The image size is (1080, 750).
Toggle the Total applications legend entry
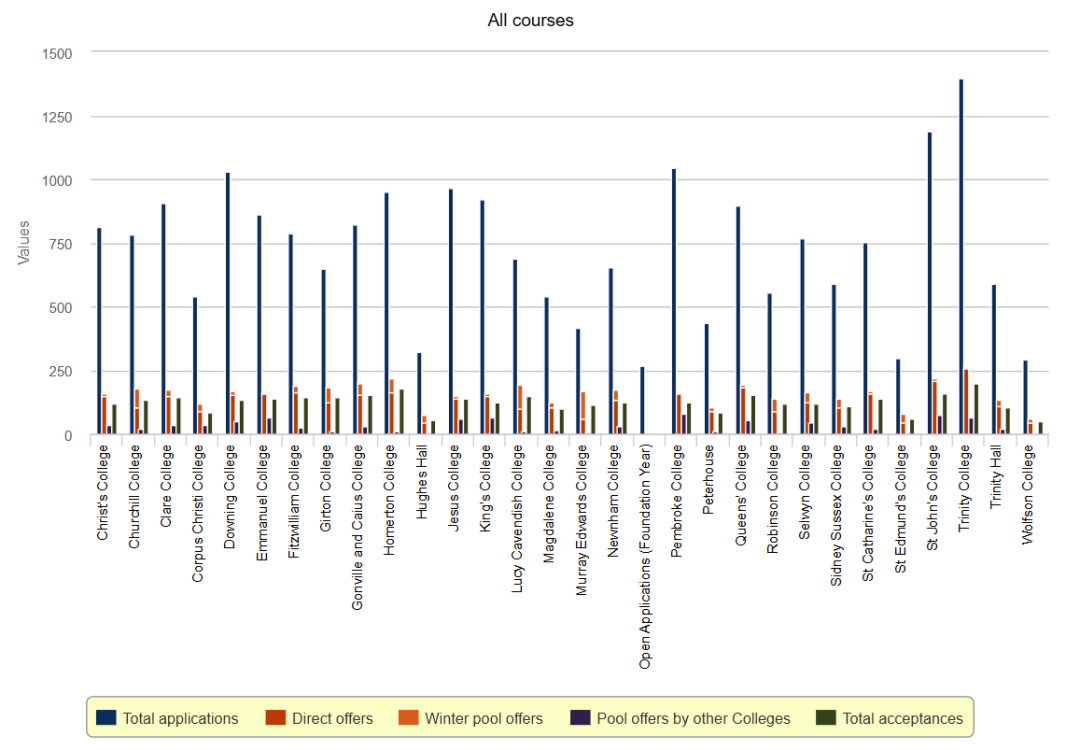coord(167,718)
